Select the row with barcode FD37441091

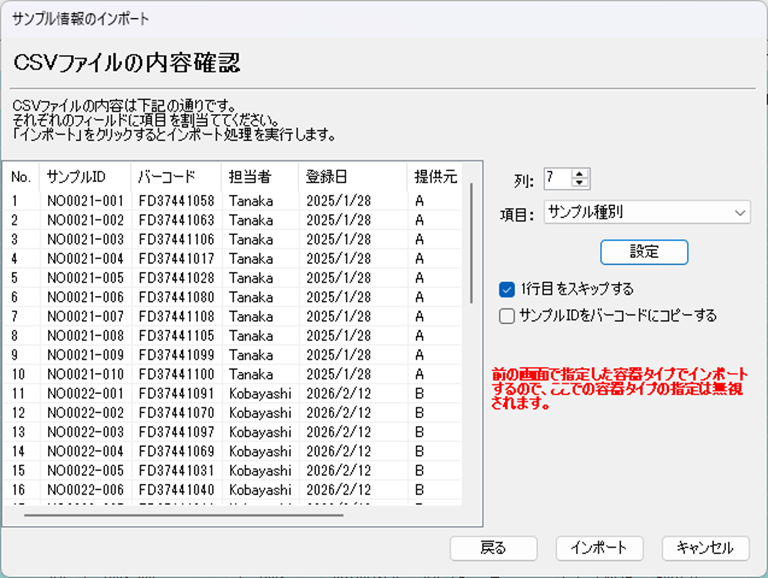pos(176,393)
